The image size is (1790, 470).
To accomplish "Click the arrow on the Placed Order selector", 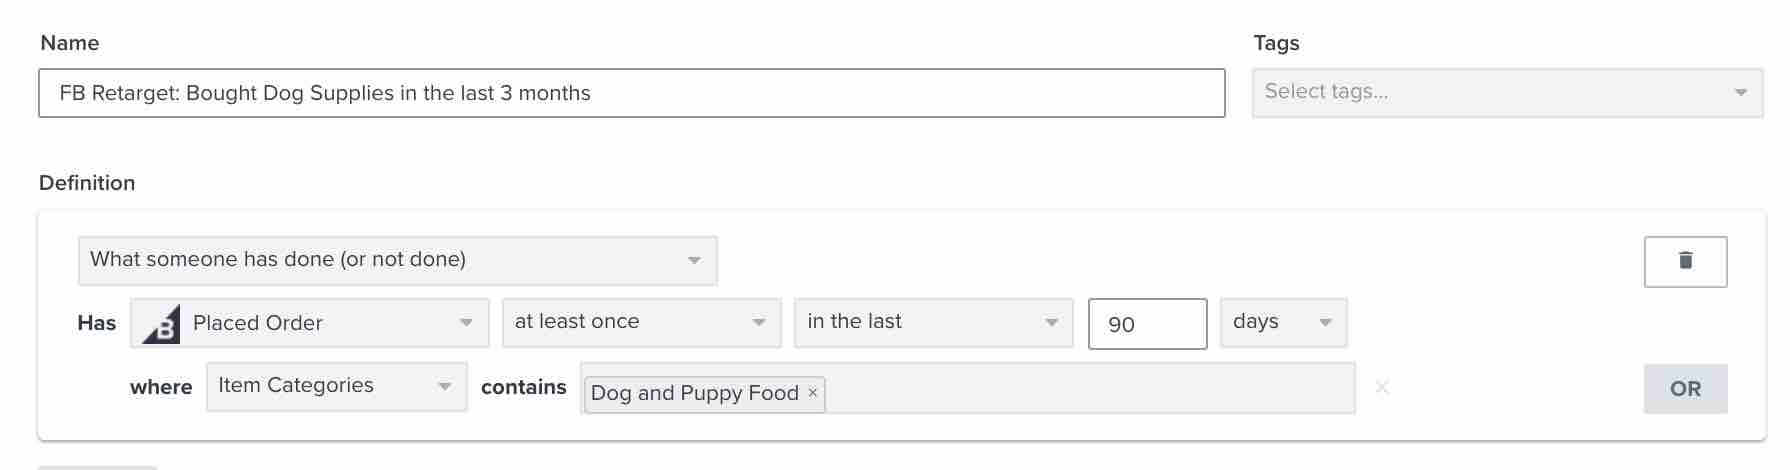I will (x=466, y=323).
